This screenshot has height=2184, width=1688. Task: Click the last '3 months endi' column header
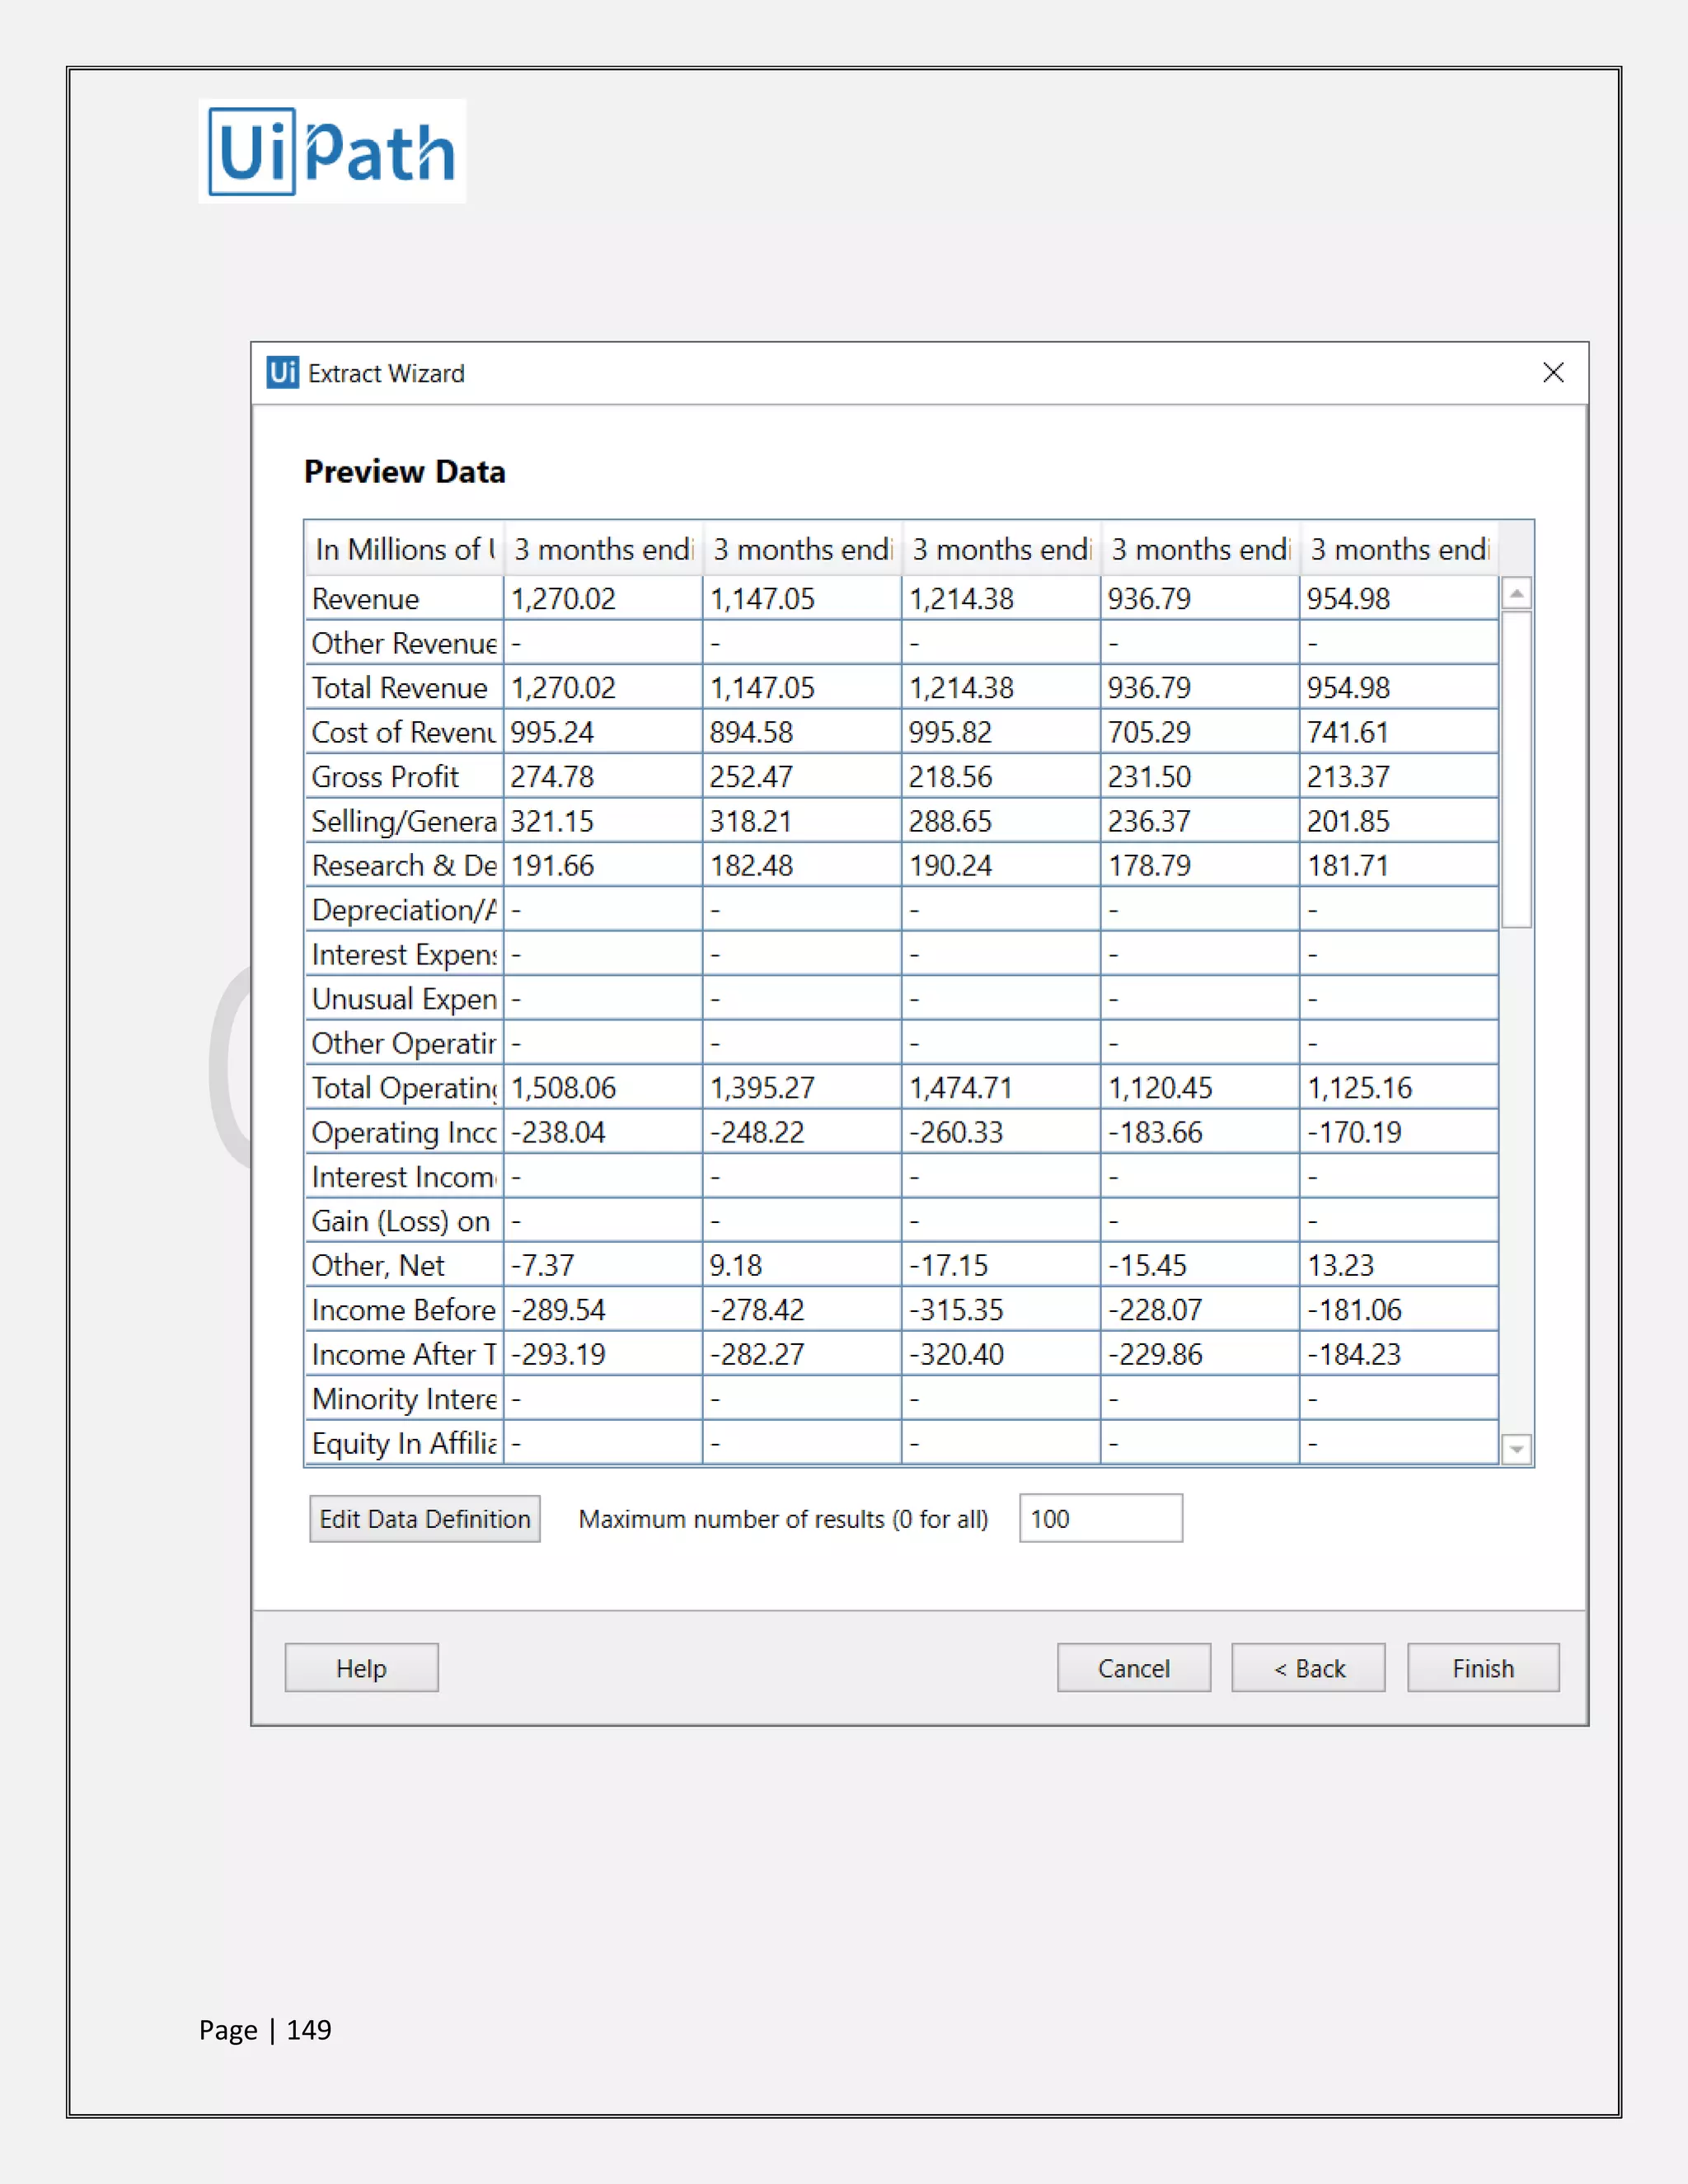1399,549
